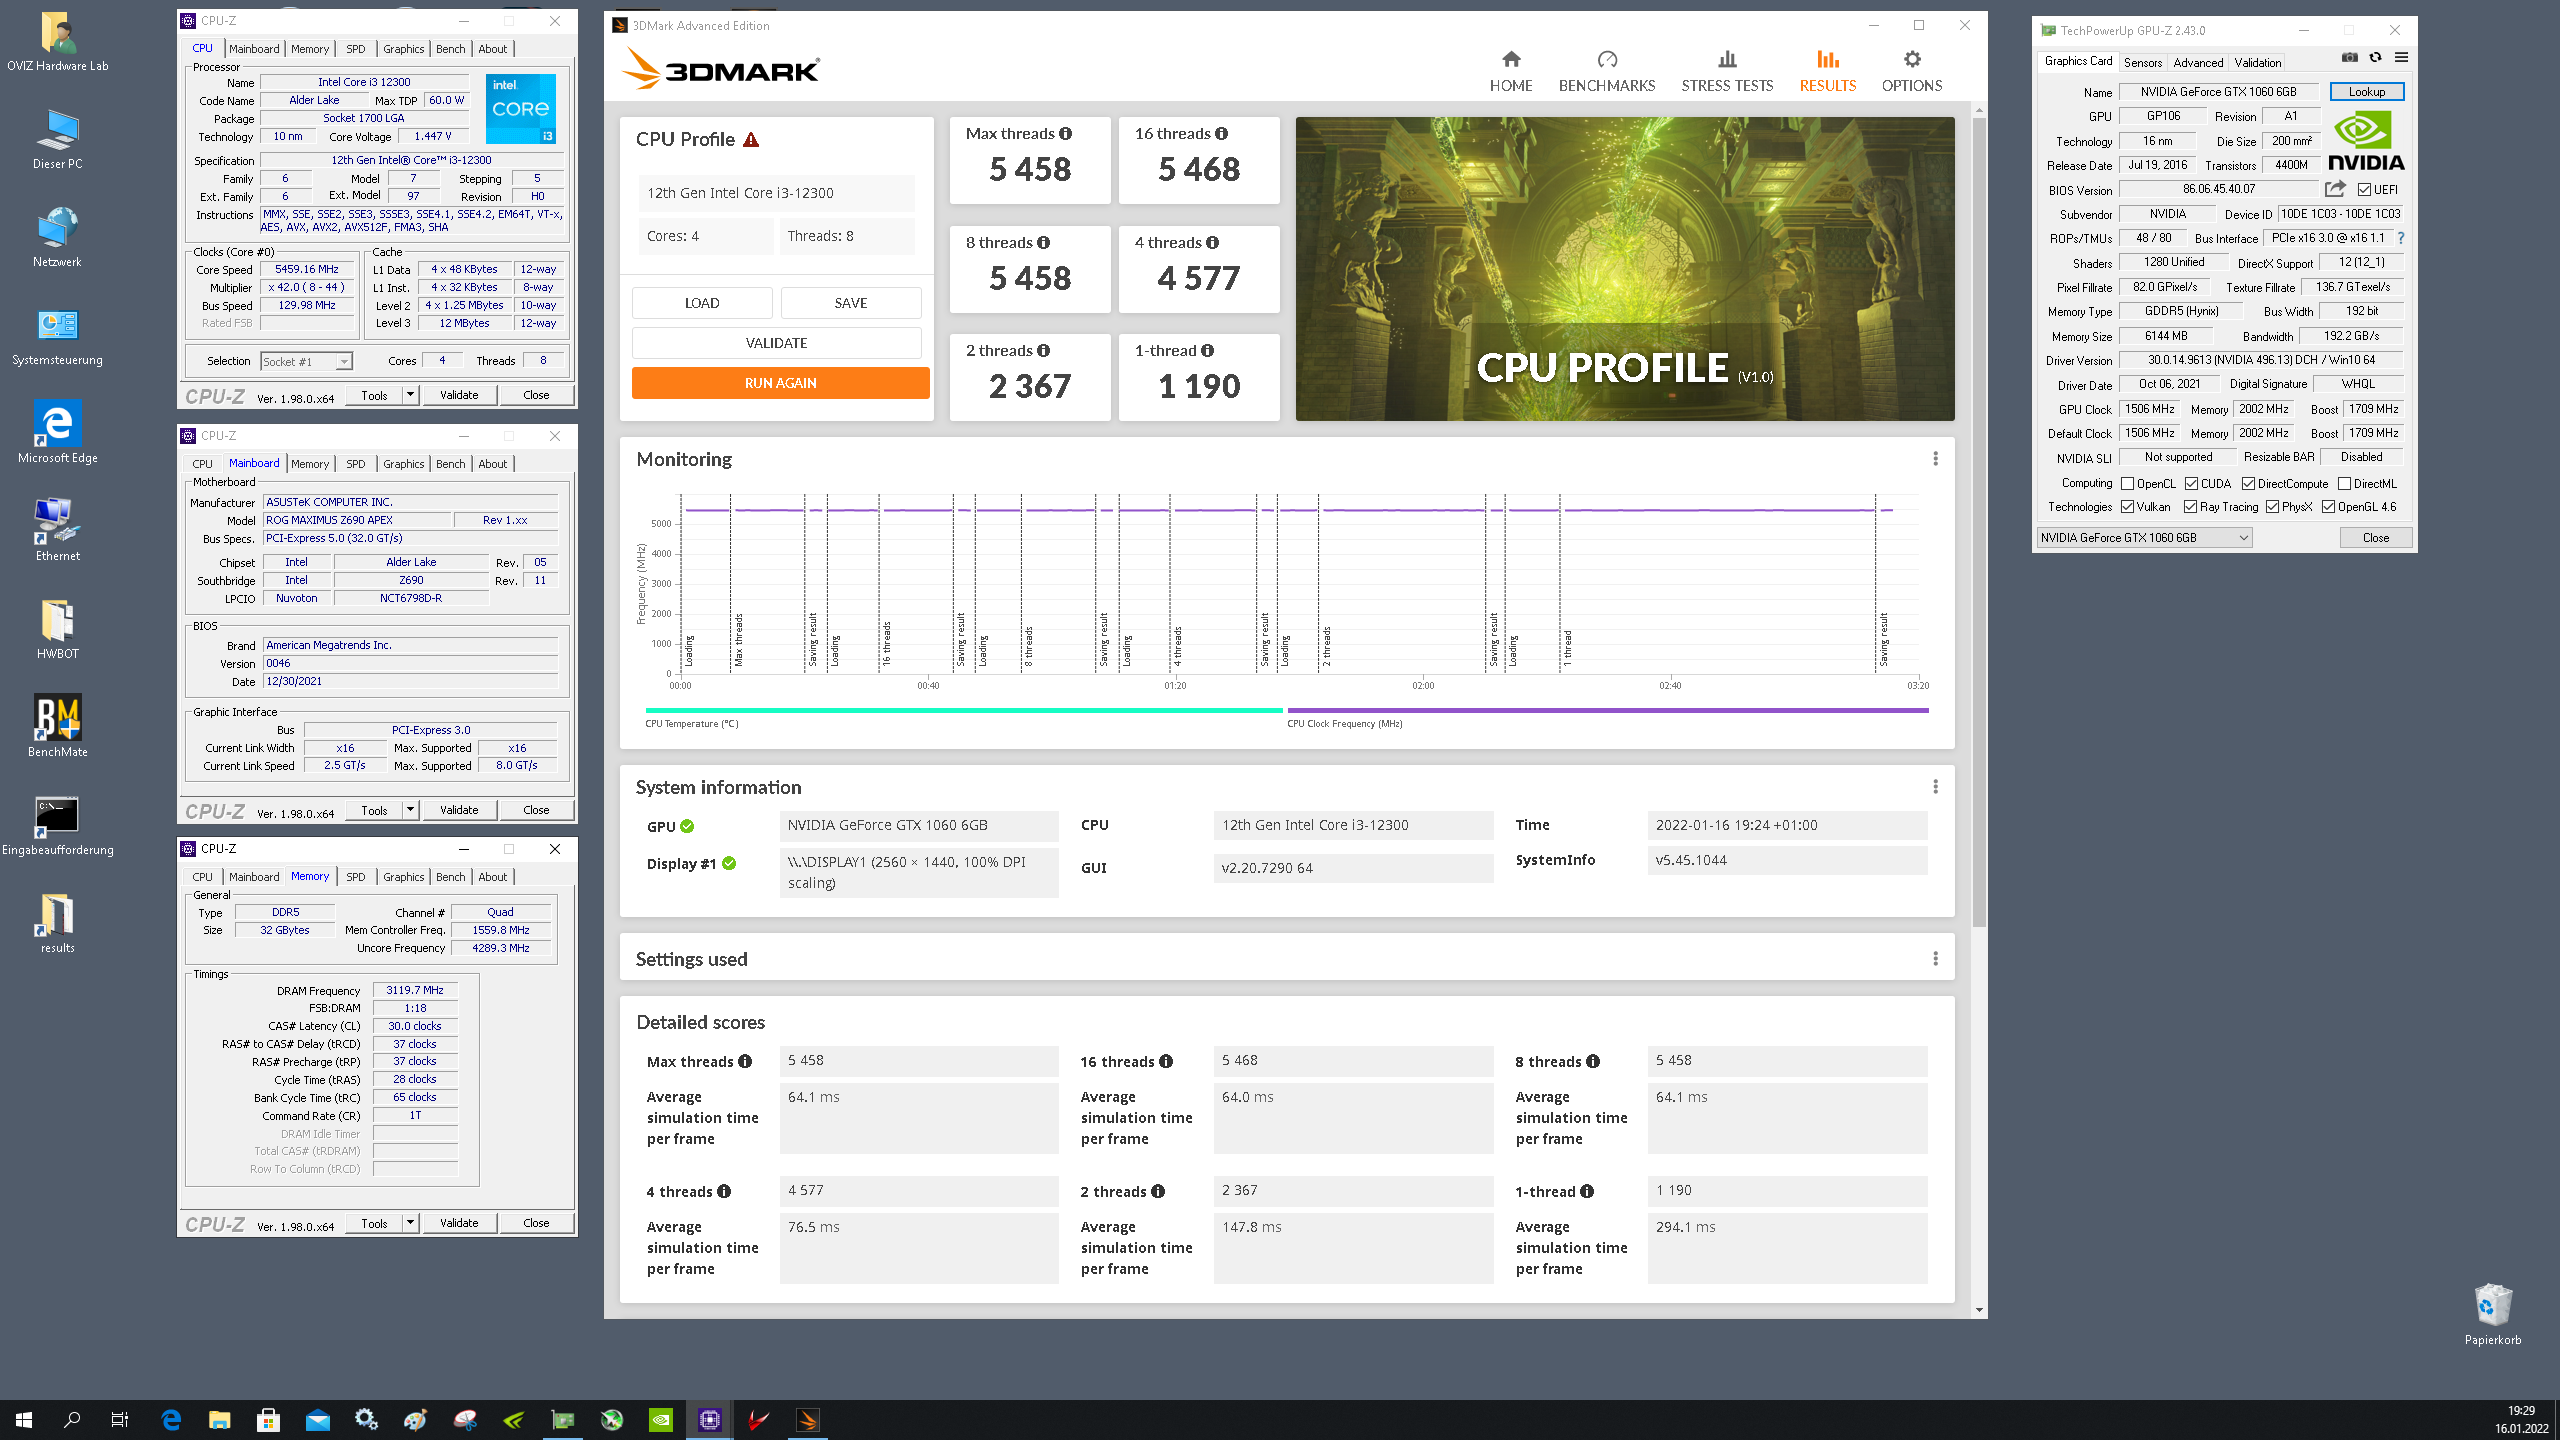Viewport: 2560px width, 1440px height.
Task: Toggle the DirectCompute checkbox in GPU-Z
Action: click(2247, 483)
